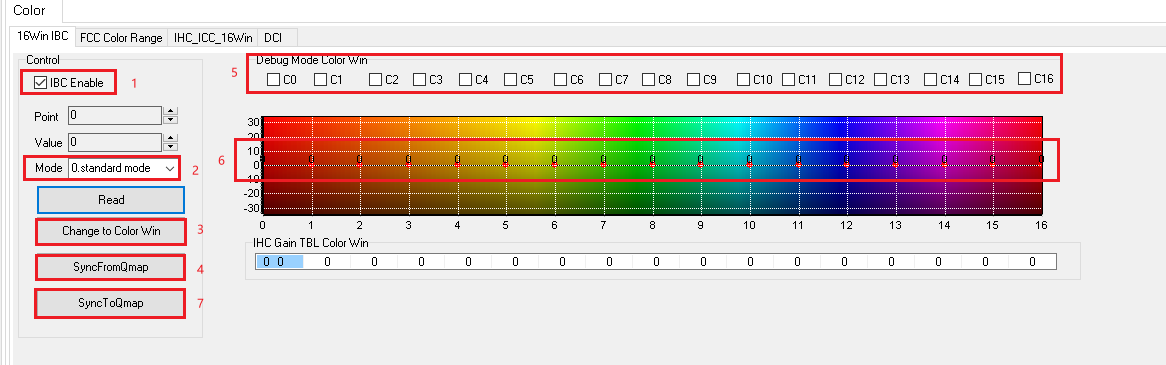
Task: Toggle the IBC Enable checkbox
Action: (41, 83)
